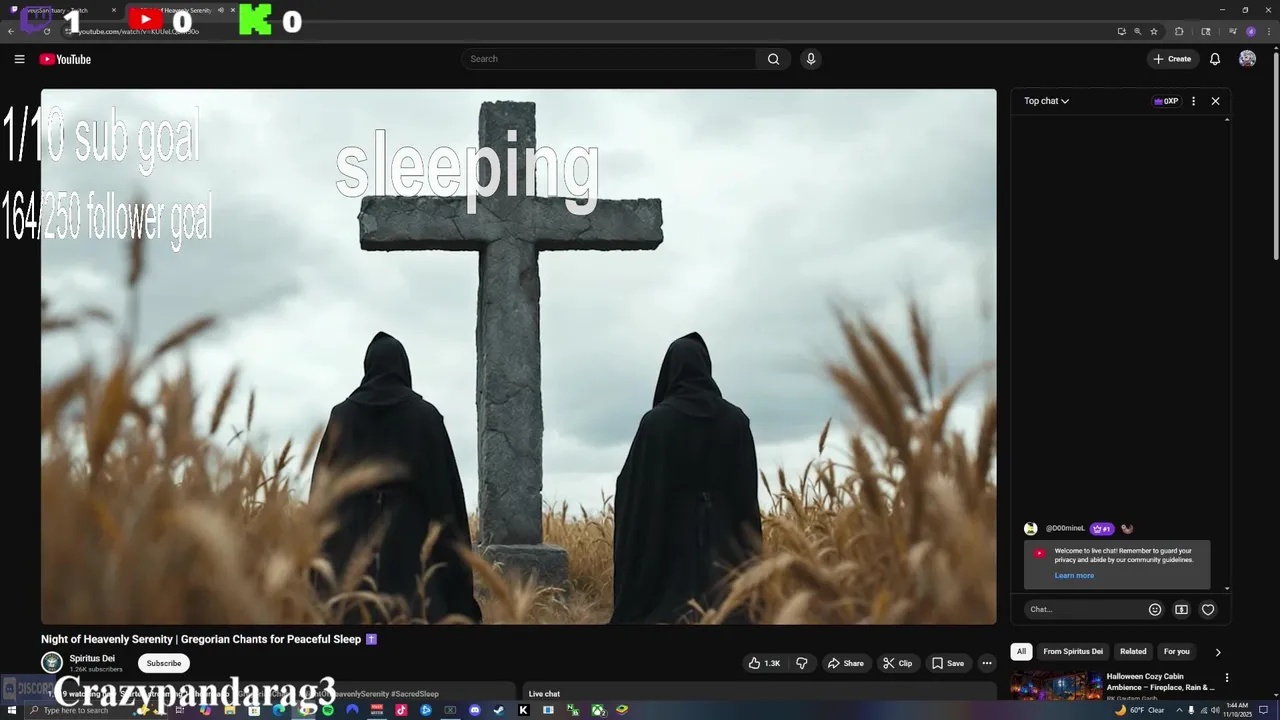Open the video more actions ellipsis
The height and width of the screenshot is (720, 1280).
(x=986, y=663)
